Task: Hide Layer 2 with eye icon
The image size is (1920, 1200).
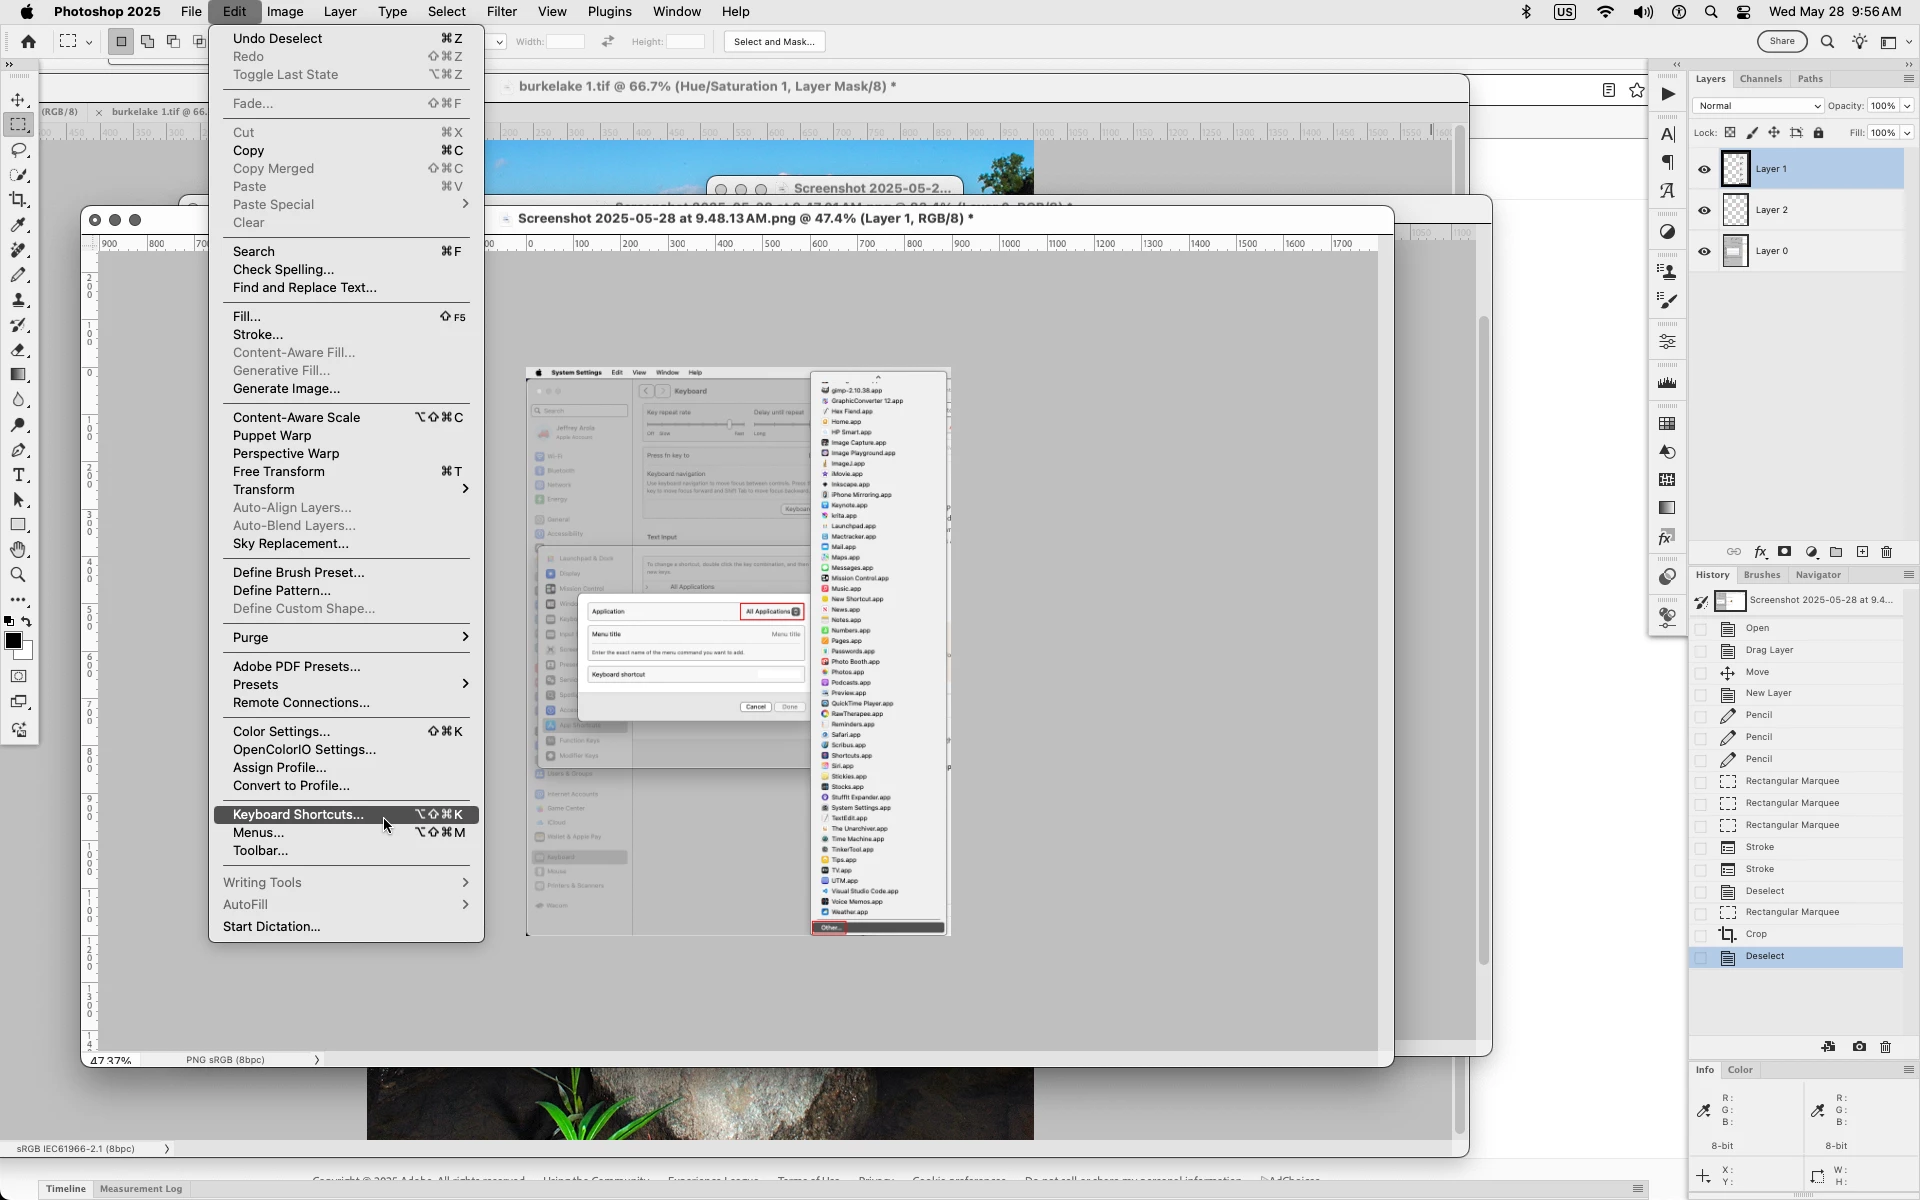Action: tap(1705, 210)
